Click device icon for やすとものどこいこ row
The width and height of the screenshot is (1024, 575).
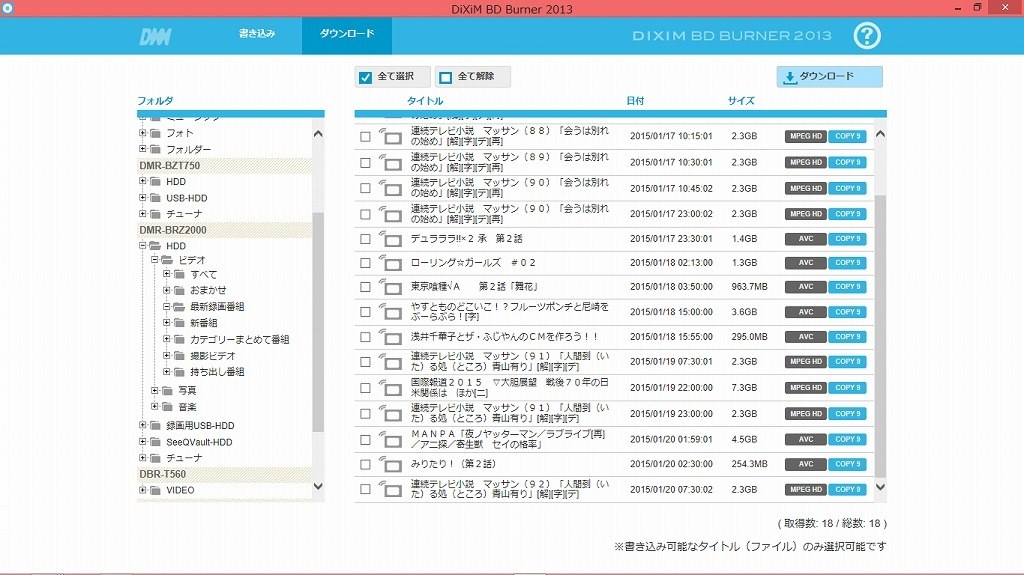pyautogui.click(x=390, y=312)
